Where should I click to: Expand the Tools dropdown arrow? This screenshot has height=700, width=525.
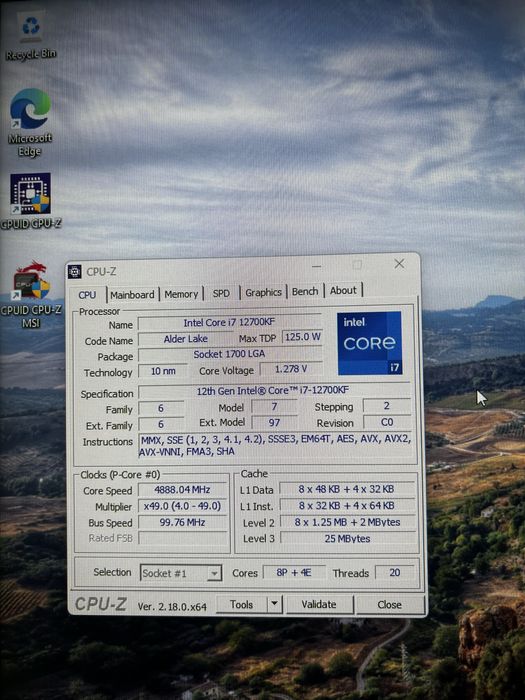[x=275, y=604]
